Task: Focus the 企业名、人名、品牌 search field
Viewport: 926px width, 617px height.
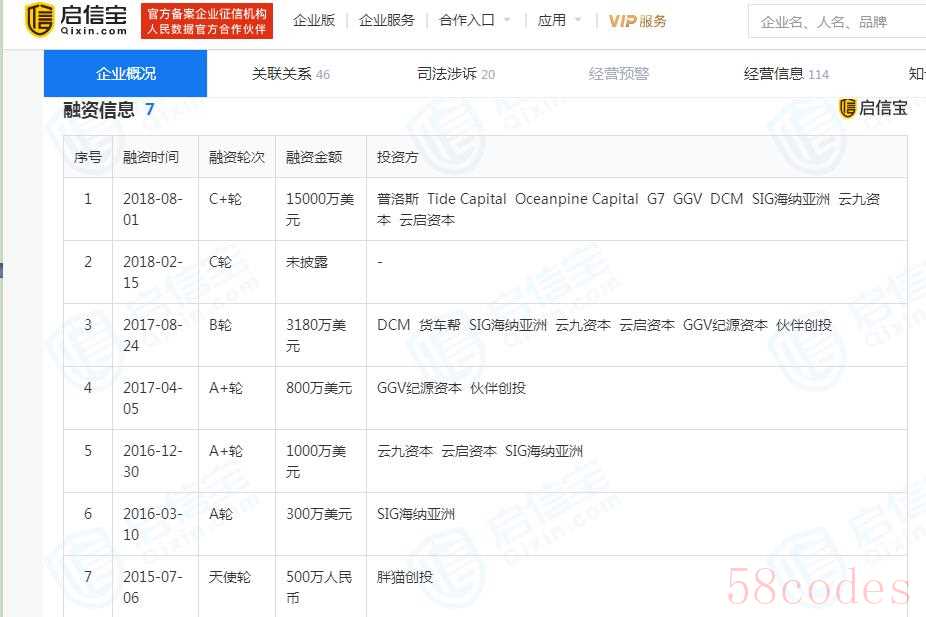Action: tap(837, 22)
